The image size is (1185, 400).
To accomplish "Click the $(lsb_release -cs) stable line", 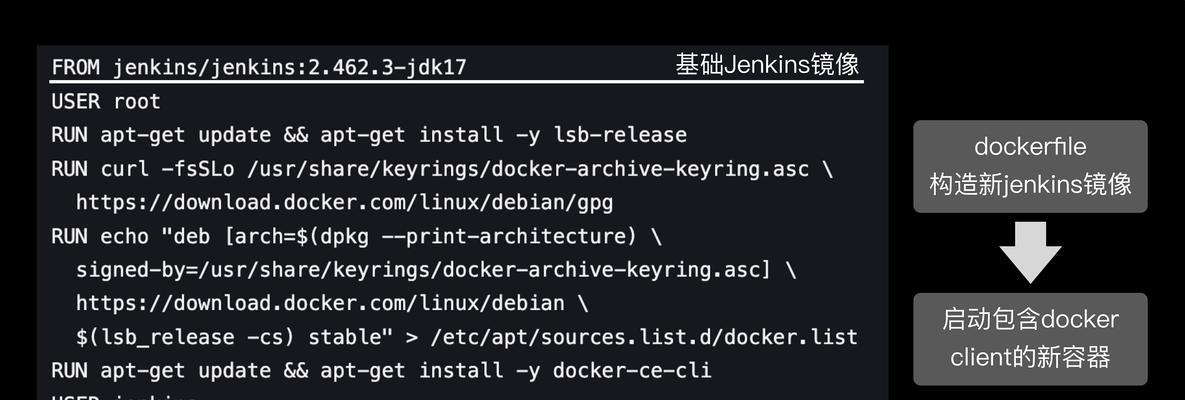I will [x=467, y=336].
